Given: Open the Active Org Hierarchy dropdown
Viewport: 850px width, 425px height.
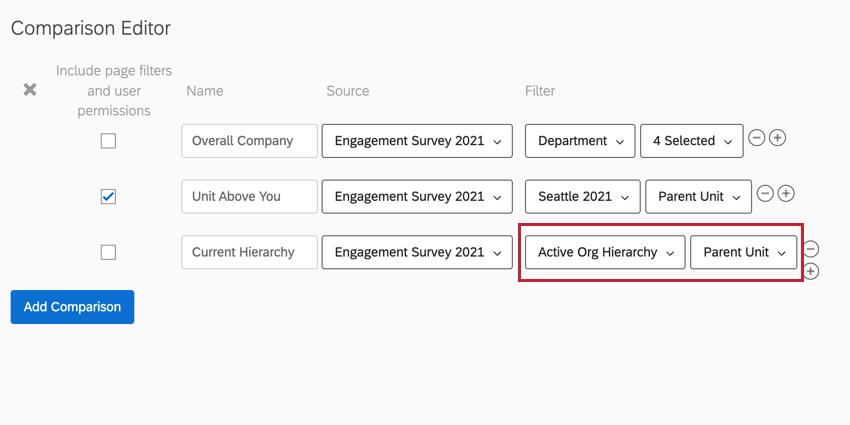Looking at the screenshot, I should coord(603,252).
